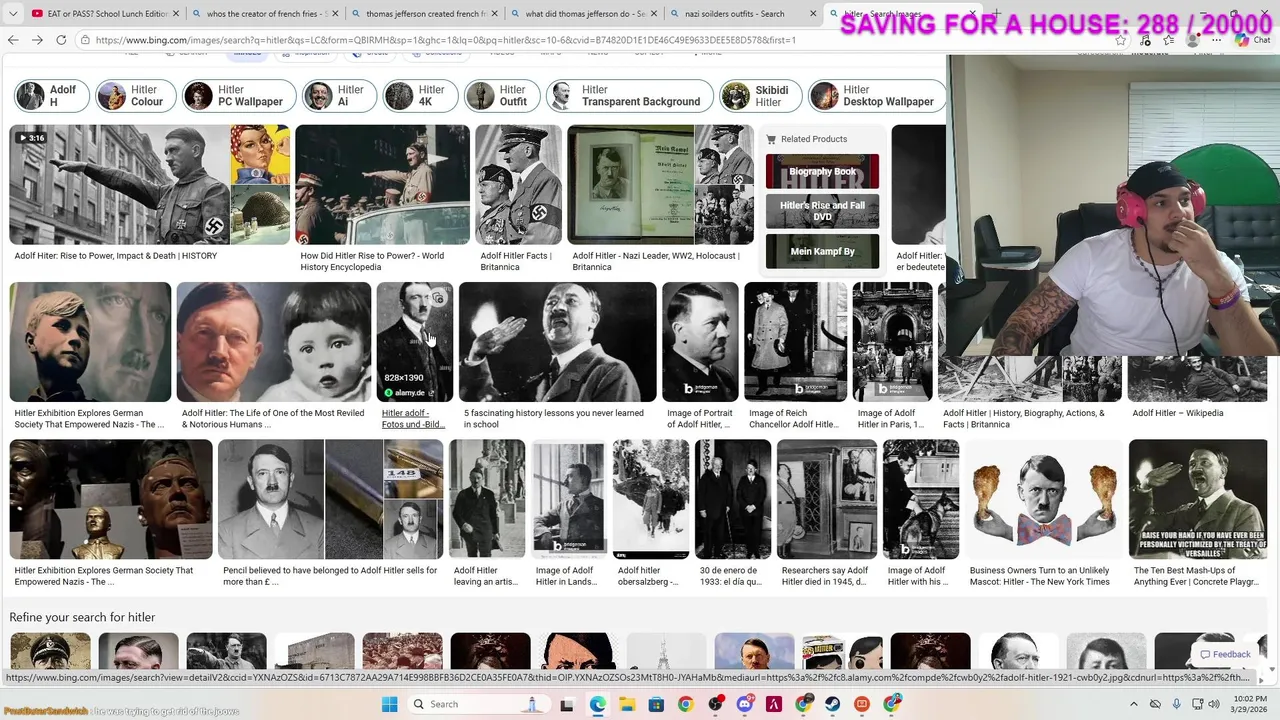Open the Mein Kampf By related product
Screen dimensions: 1280x720
[x=822, y=251]
